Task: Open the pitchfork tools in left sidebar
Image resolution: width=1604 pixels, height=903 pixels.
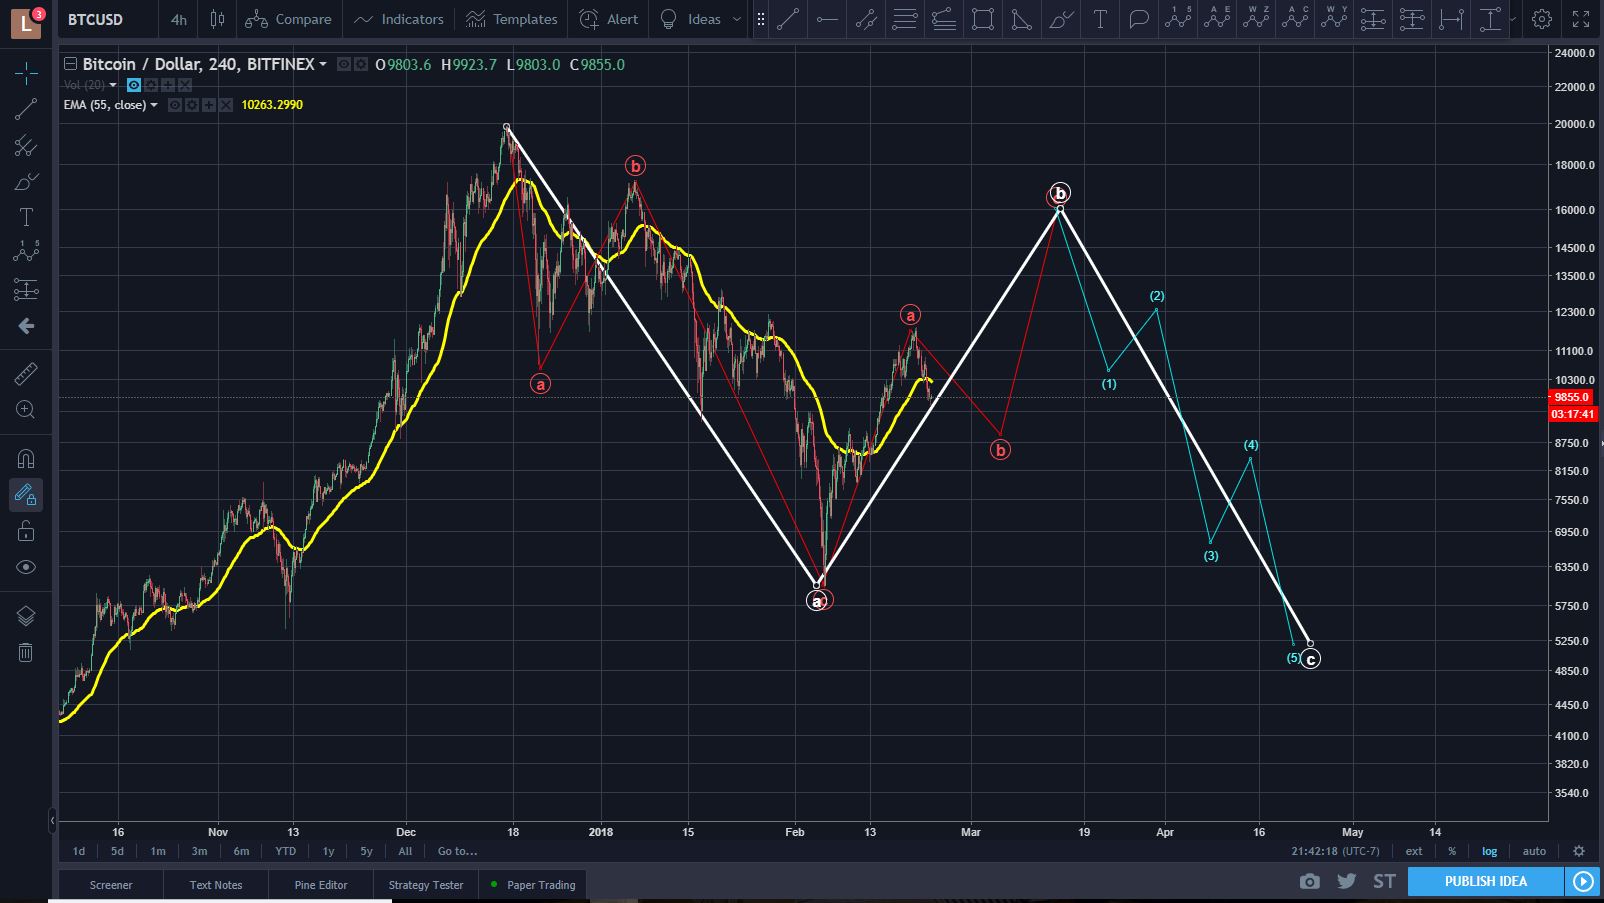Action: (x=26, y=146)
